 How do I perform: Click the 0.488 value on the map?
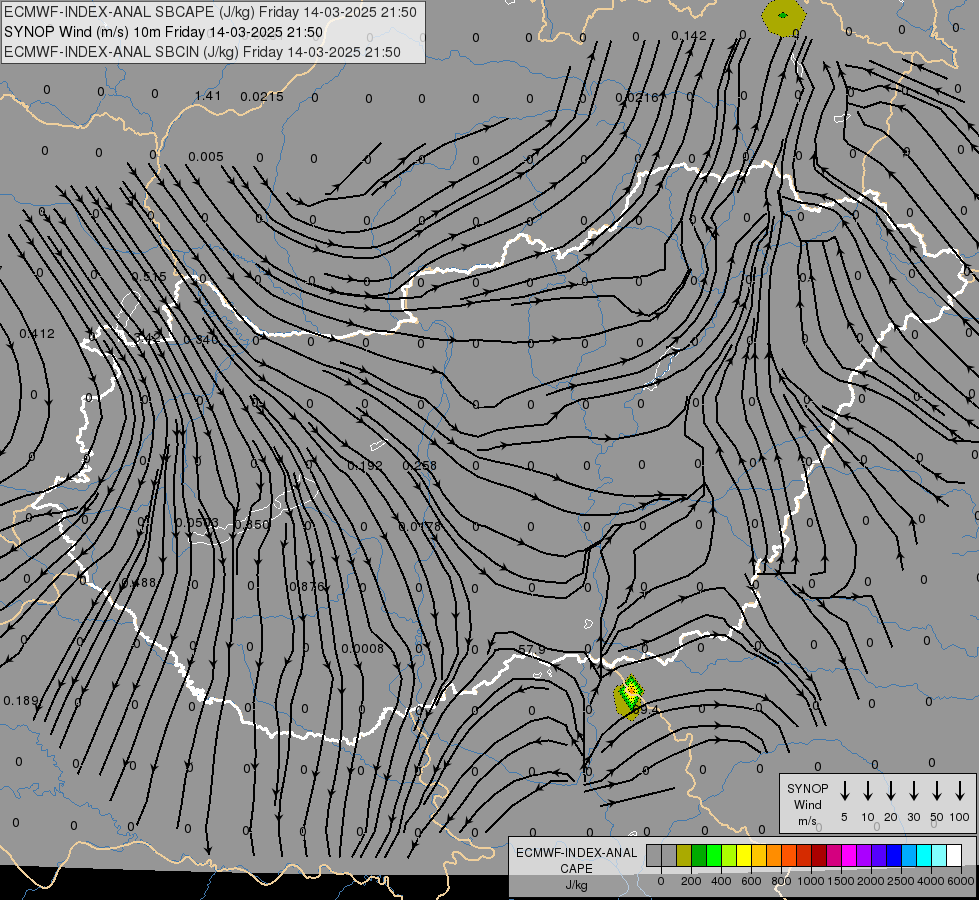click(x=138, y=582)
